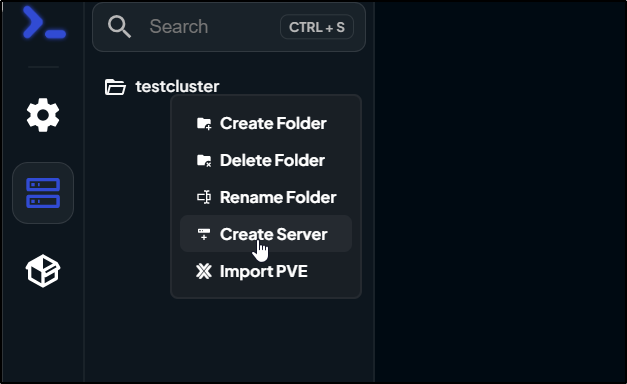Screen dimensions: 627x384
Task: Click the Import PVE Proxmox icon
Action: (204, 271)
